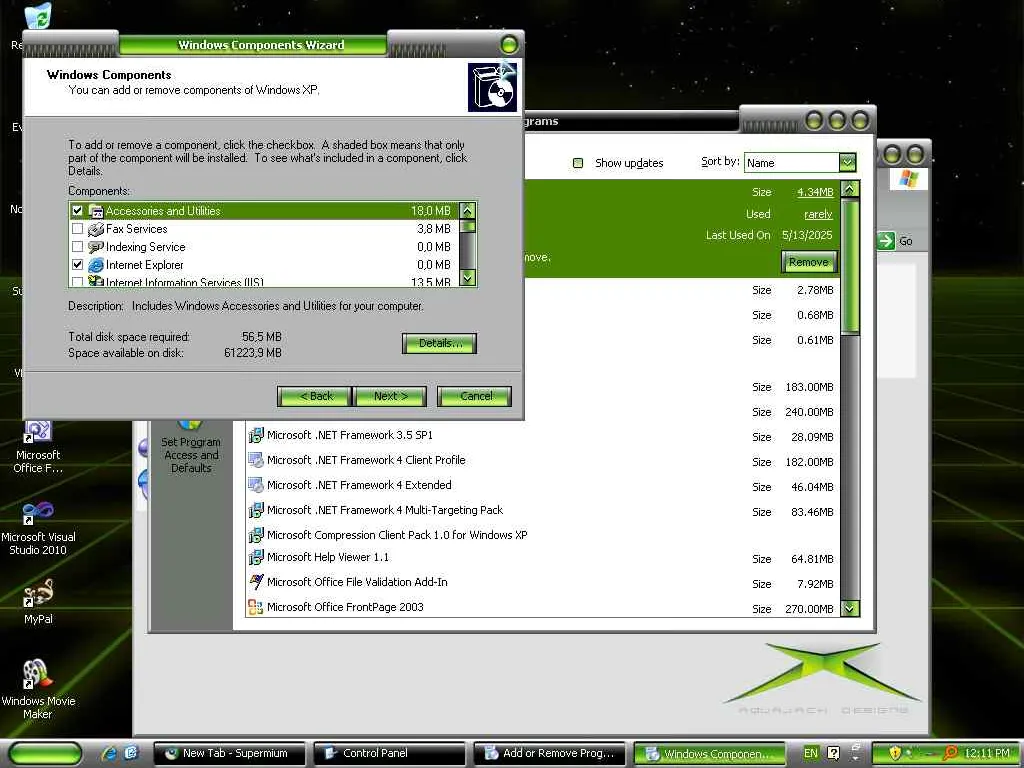The width and height of the screenshot is (1024, 768).
Task: Open the Start button on taskbar
Action: (x=45, y=754)
